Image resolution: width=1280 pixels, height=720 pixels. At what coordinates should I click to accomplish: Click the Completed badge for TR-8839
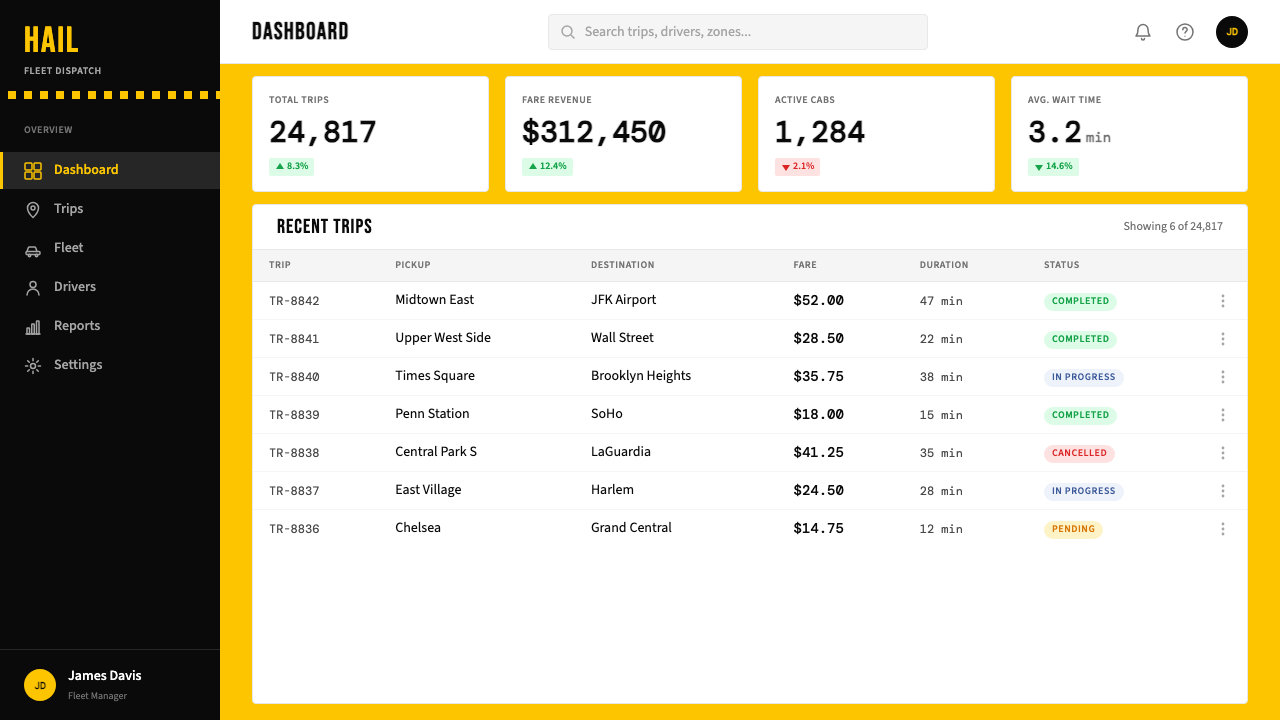click(x=1080, y=415)
